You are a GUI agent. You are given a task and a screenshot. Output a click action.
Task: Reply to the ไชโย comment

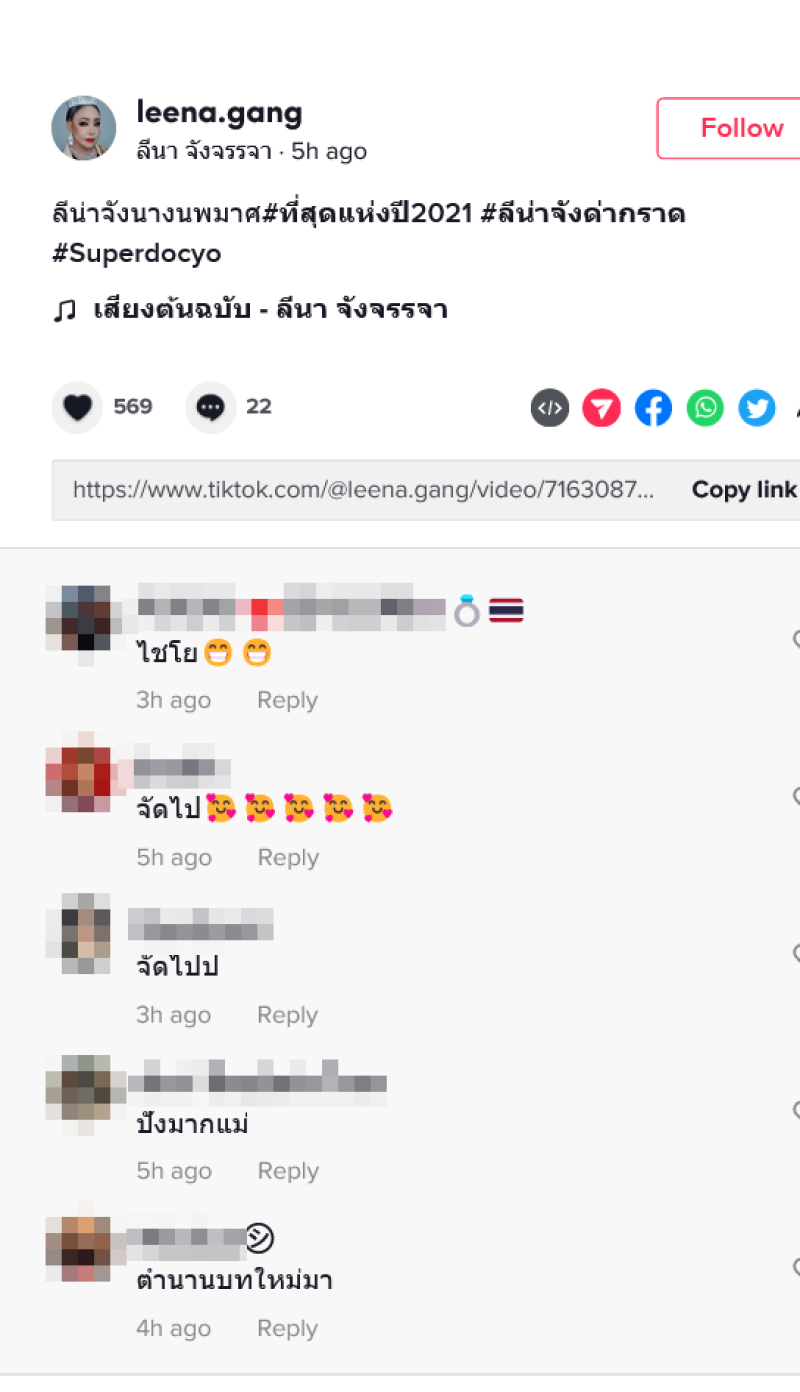click(287, 700)
